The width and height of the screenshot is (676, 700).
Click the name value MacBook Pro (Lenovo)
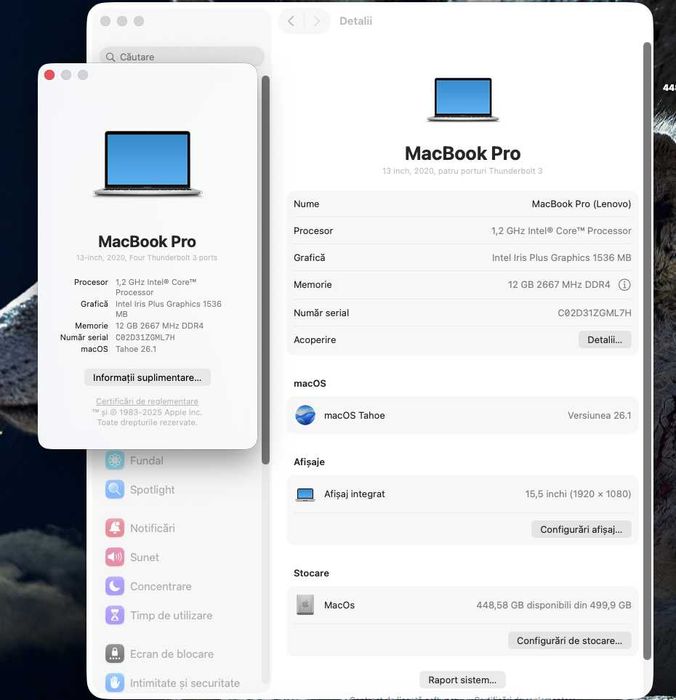click(x=581, y=204)
